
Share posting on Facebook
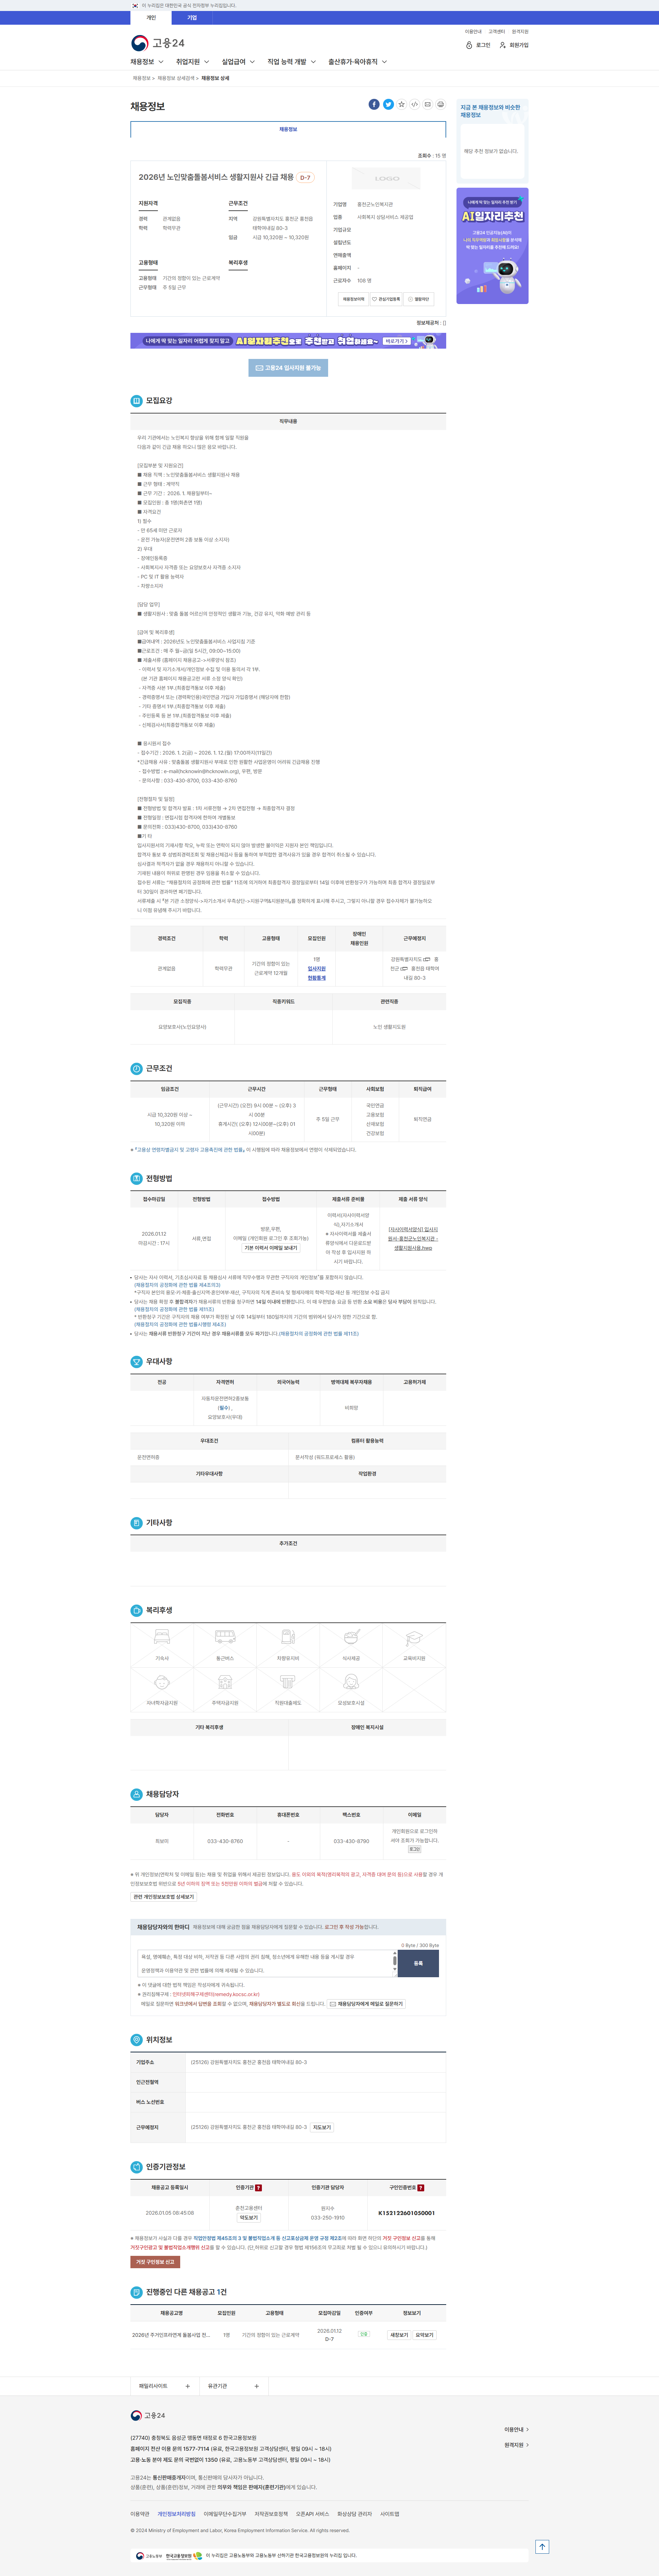tap(374, 104)
